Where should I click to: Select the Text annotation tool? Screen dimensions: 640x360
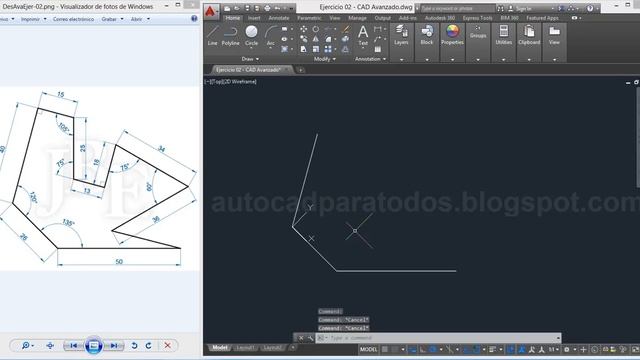pos(363,36)
